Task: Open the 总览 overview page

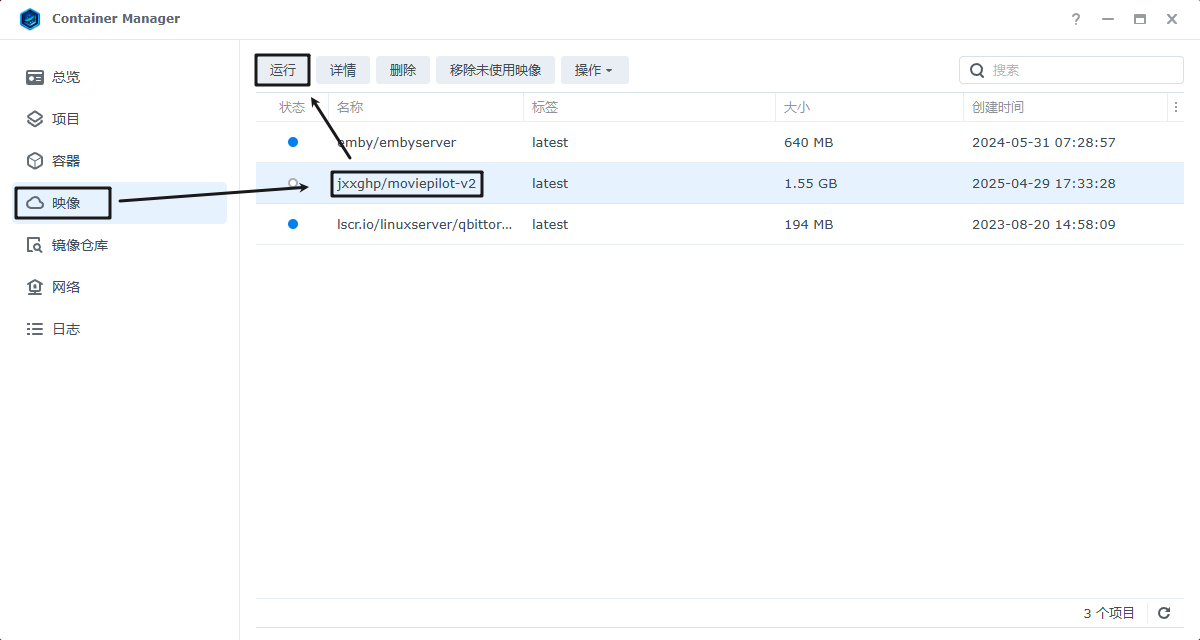Action: (x=120, y=77)
